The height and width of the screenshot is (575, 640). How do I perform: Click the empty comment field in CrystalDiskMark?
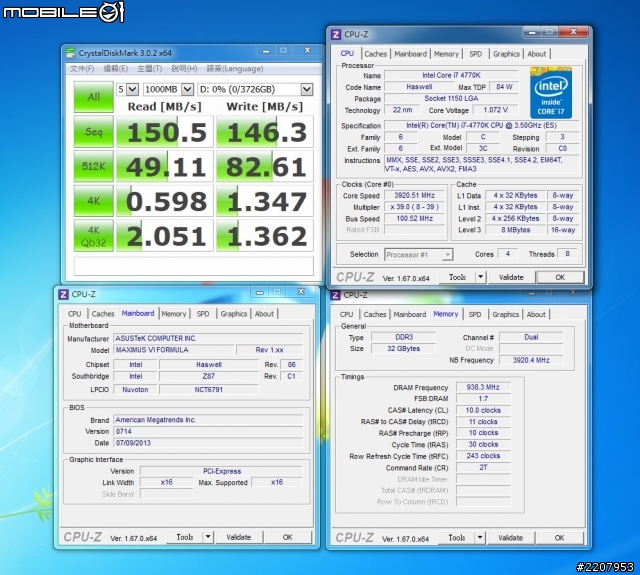point(193,266)
